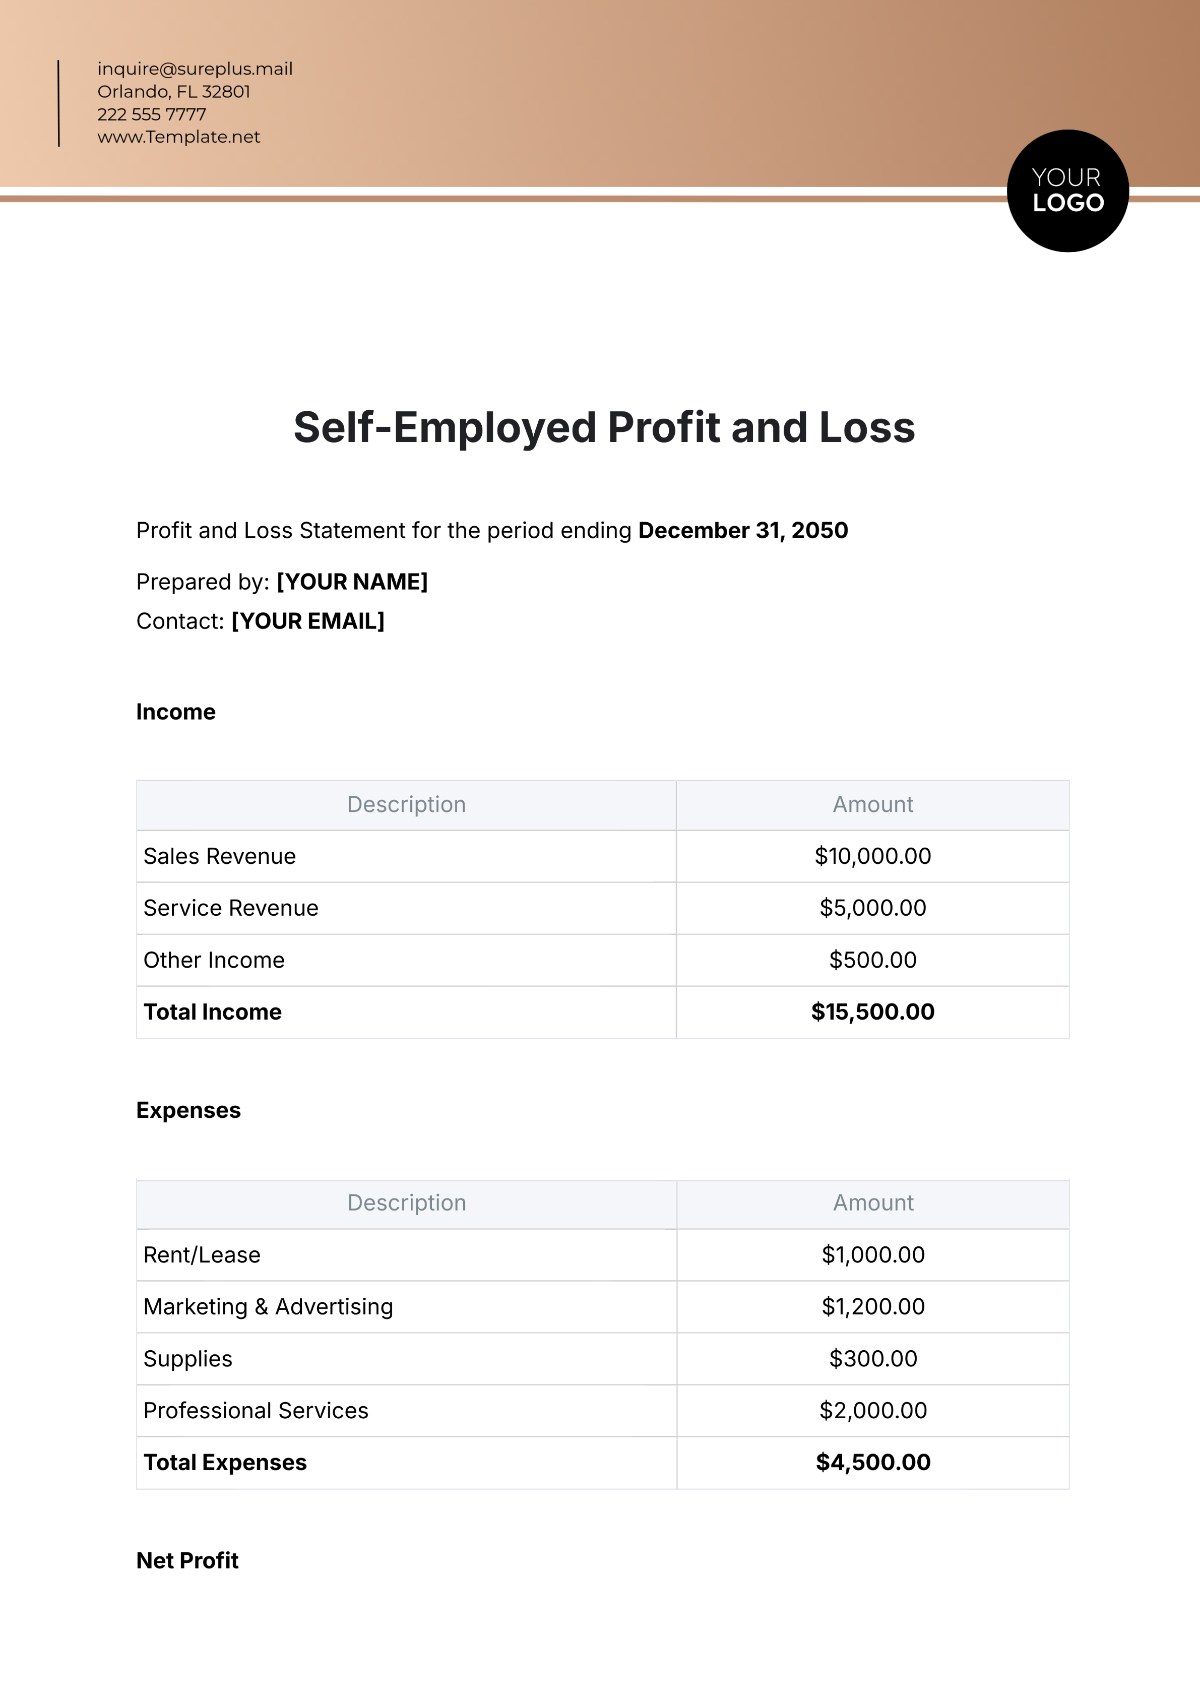
Task: Select the Other Income amount $500.00
Action: click(x=873, y=960)
